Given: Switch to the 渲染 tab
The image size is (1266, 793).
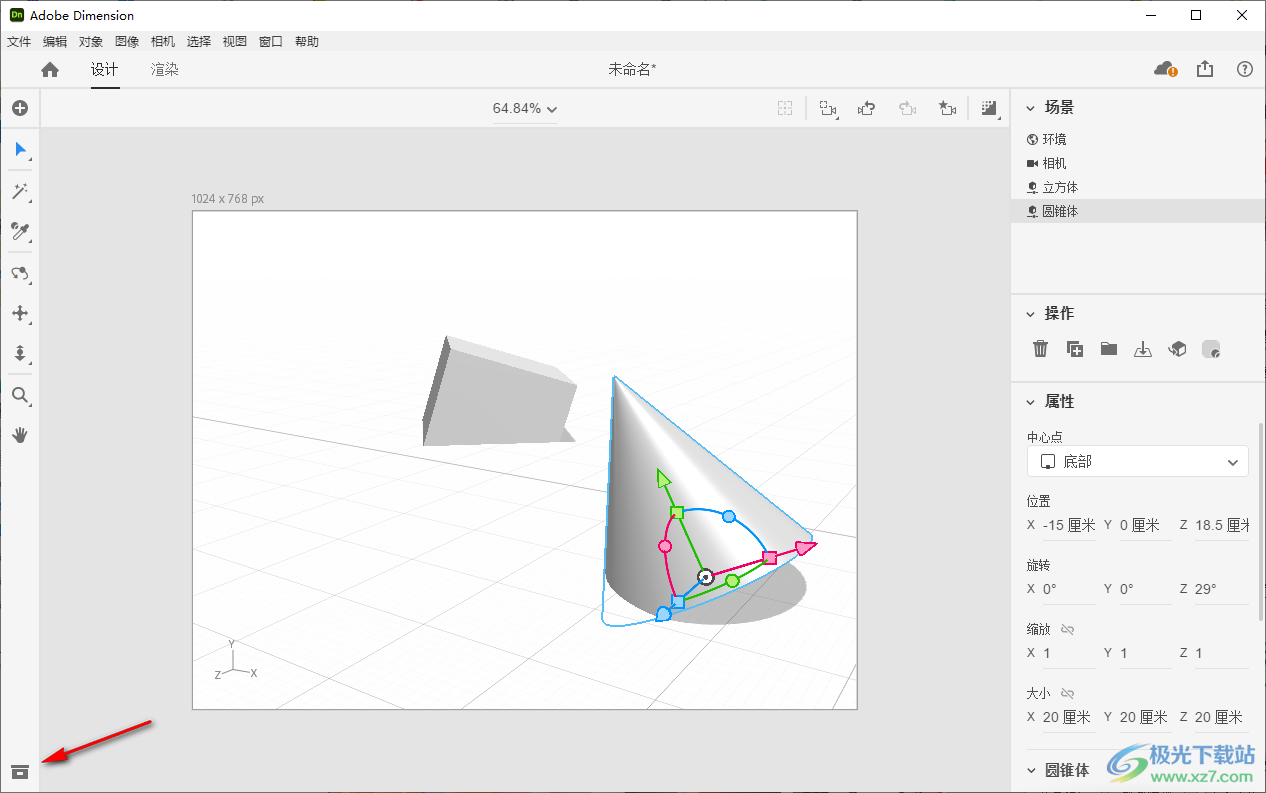Looking at the screenshot, I should pos(165,69).
